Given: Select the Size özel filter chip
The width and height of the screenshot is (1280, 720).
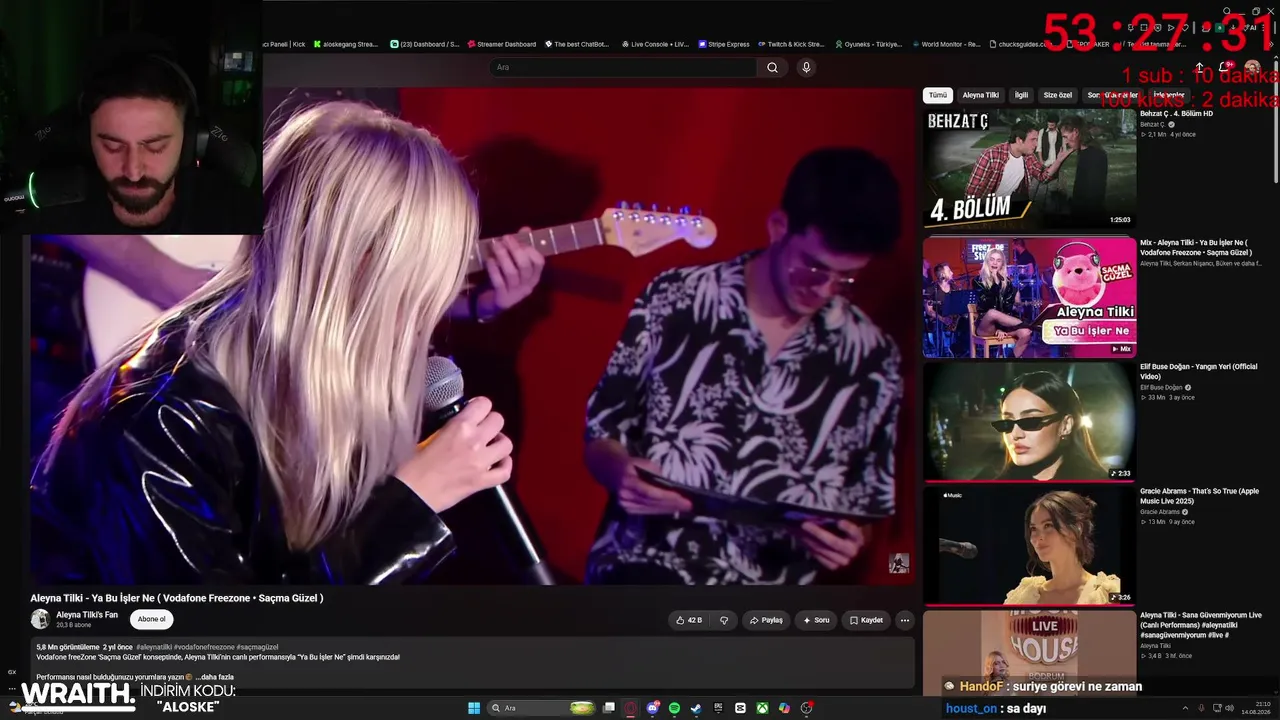Looking at the screenshot, I should [1058, 95].
